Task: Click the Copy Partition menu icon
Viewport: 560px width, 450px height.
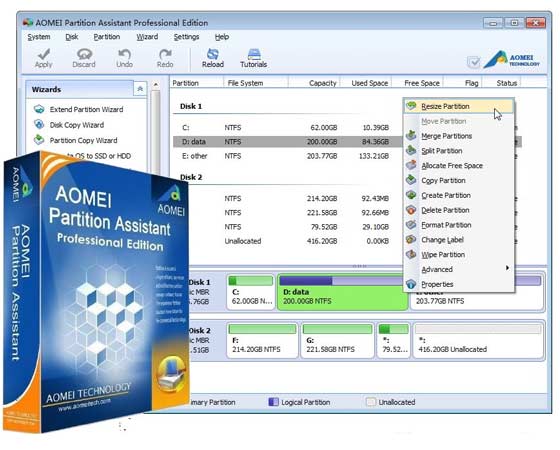Action: coord(411,180)
